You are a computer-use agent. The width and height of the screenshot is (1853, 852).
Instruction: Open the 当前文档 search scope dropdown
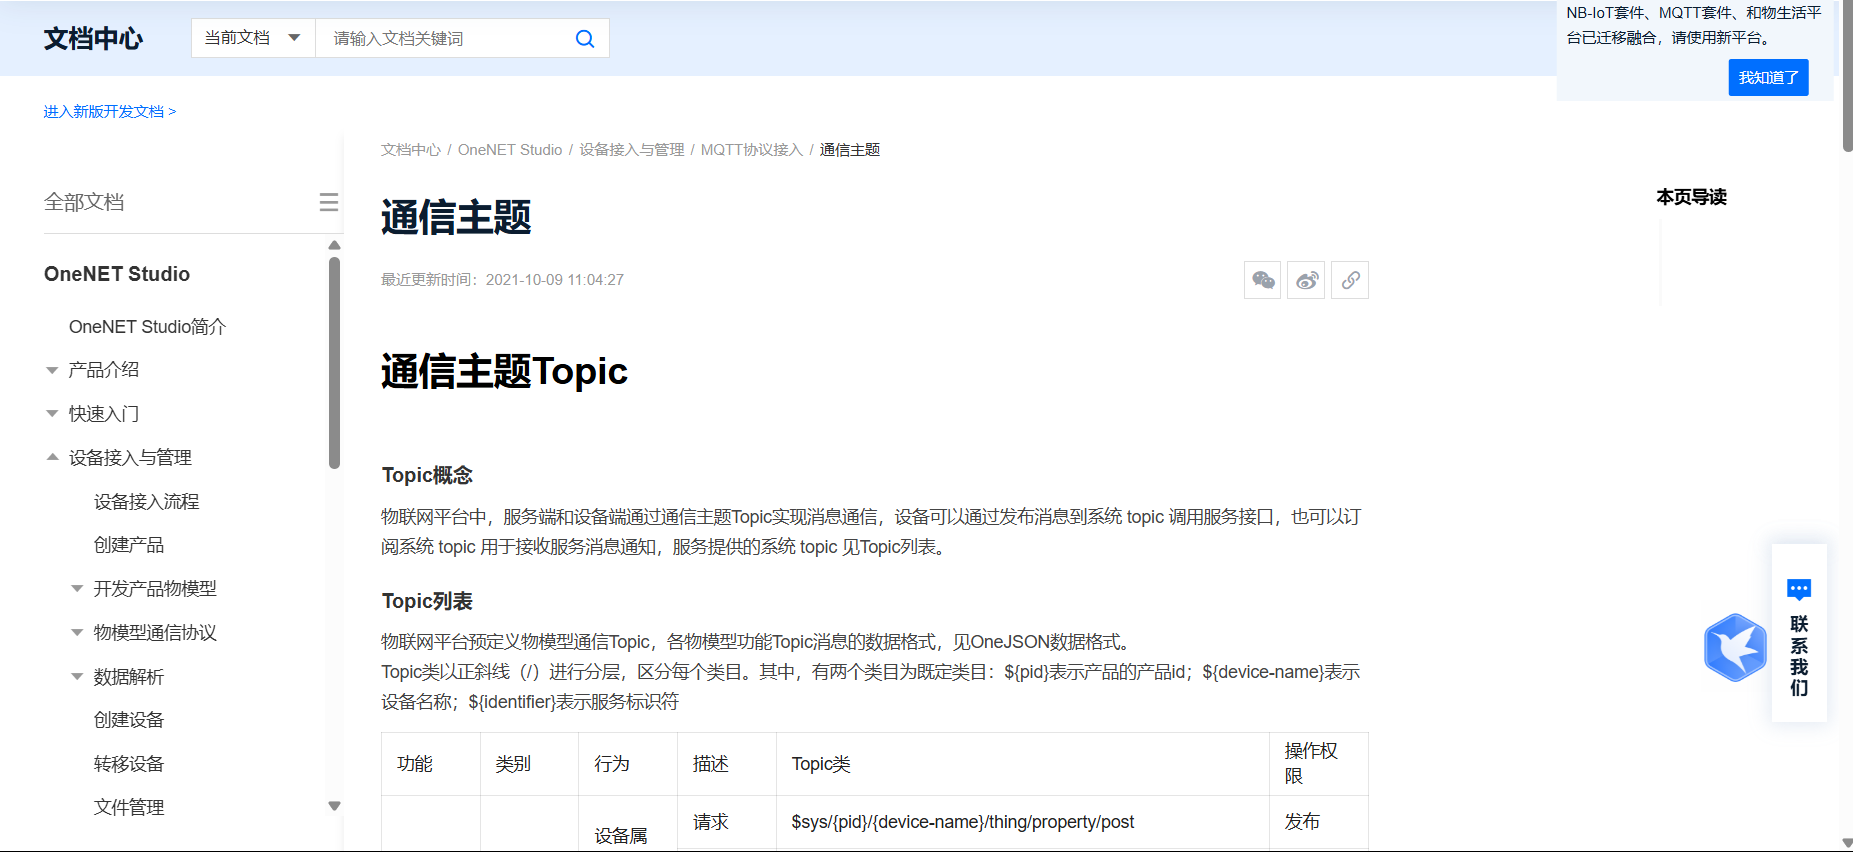coord(253,38)
